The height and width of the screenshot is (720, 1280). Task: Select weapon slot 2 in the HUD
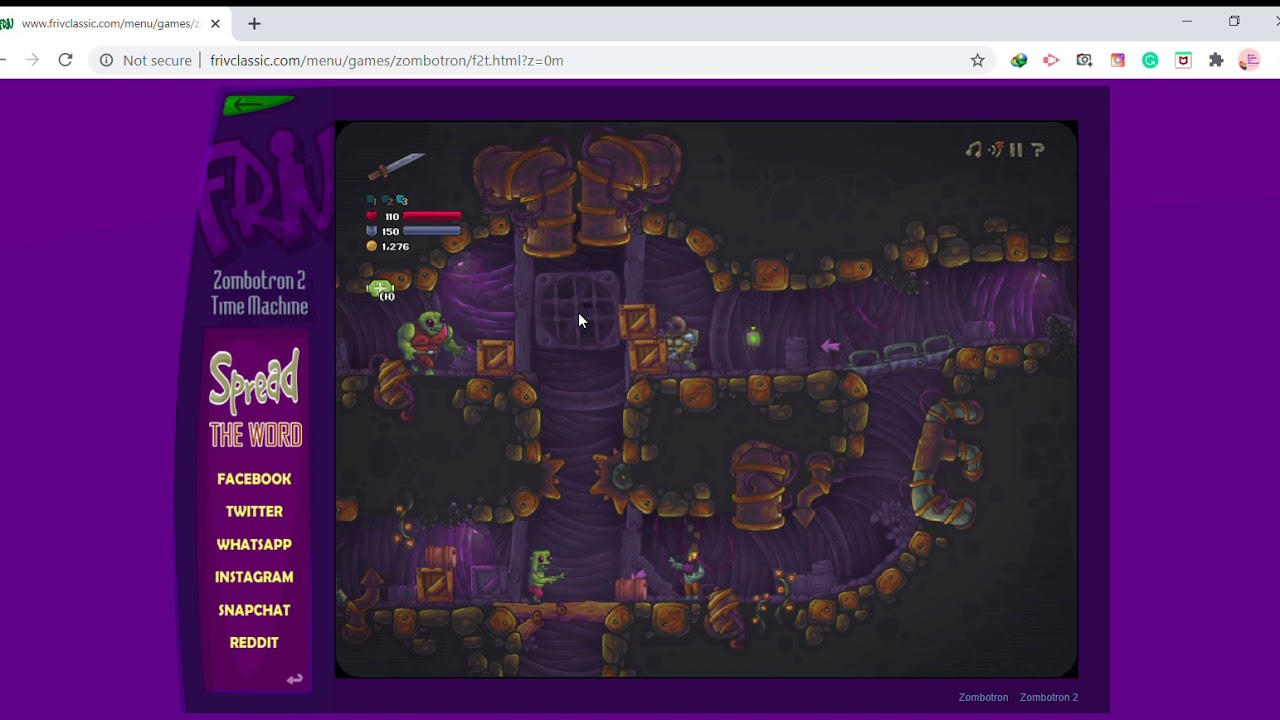pos(387,200)
